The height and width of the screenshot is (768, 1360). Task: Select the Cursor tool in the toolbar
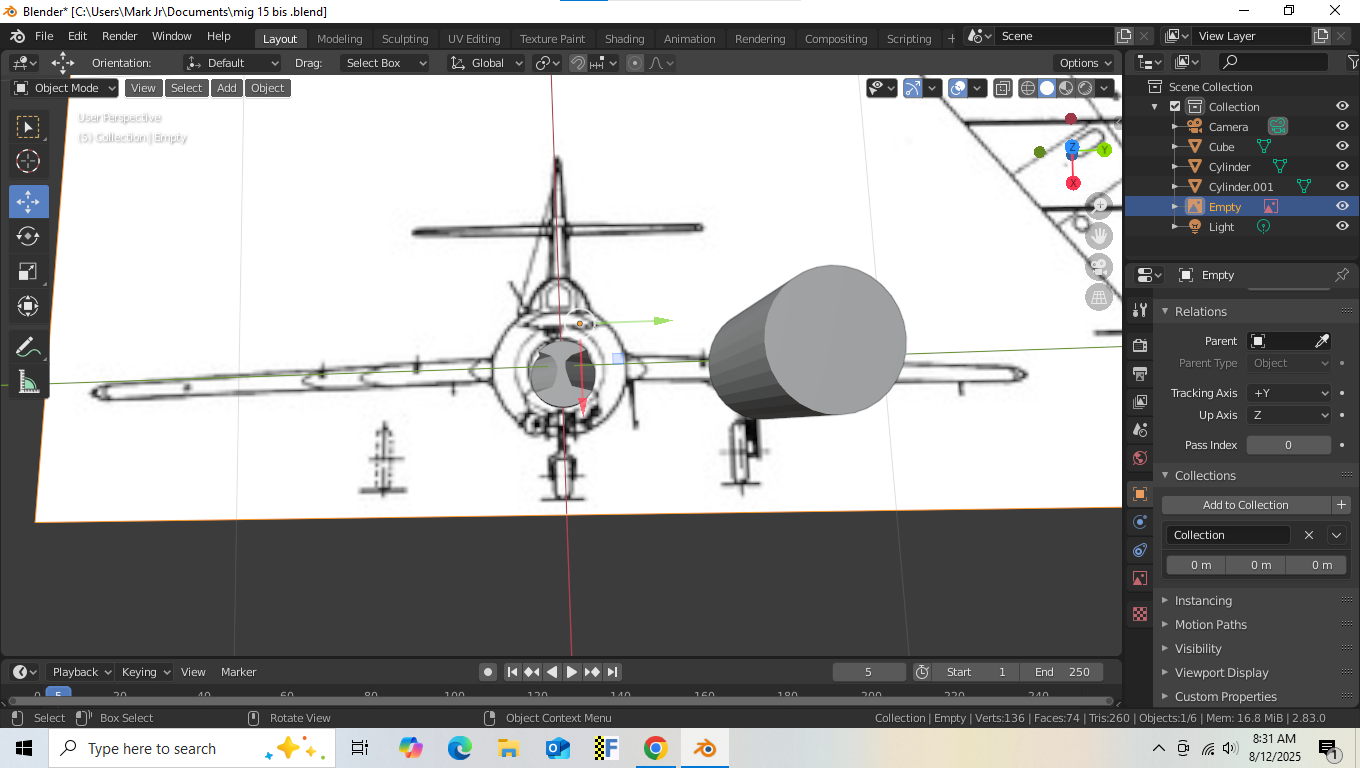[x=28, y=162]
